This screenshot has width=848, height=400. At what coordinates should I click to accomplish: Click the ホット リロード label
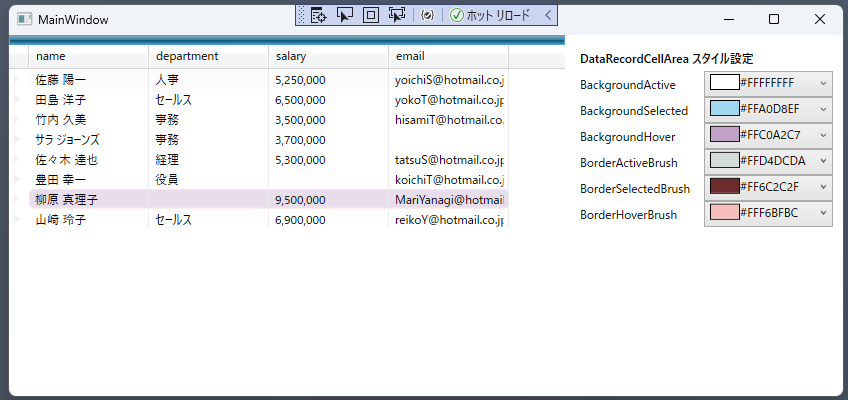click(498, 15)
